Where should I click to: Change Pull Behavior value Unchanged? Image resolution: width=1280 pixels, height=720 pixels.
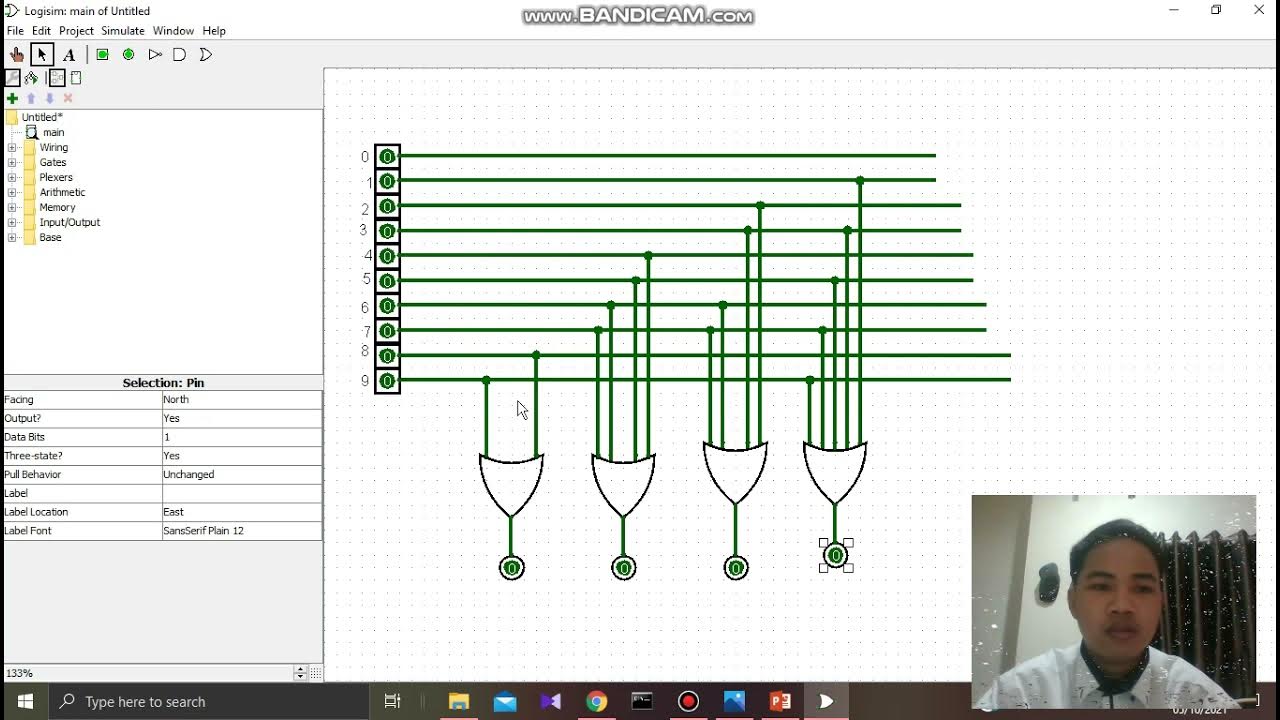pyautogui.click(x=242, y=474)
